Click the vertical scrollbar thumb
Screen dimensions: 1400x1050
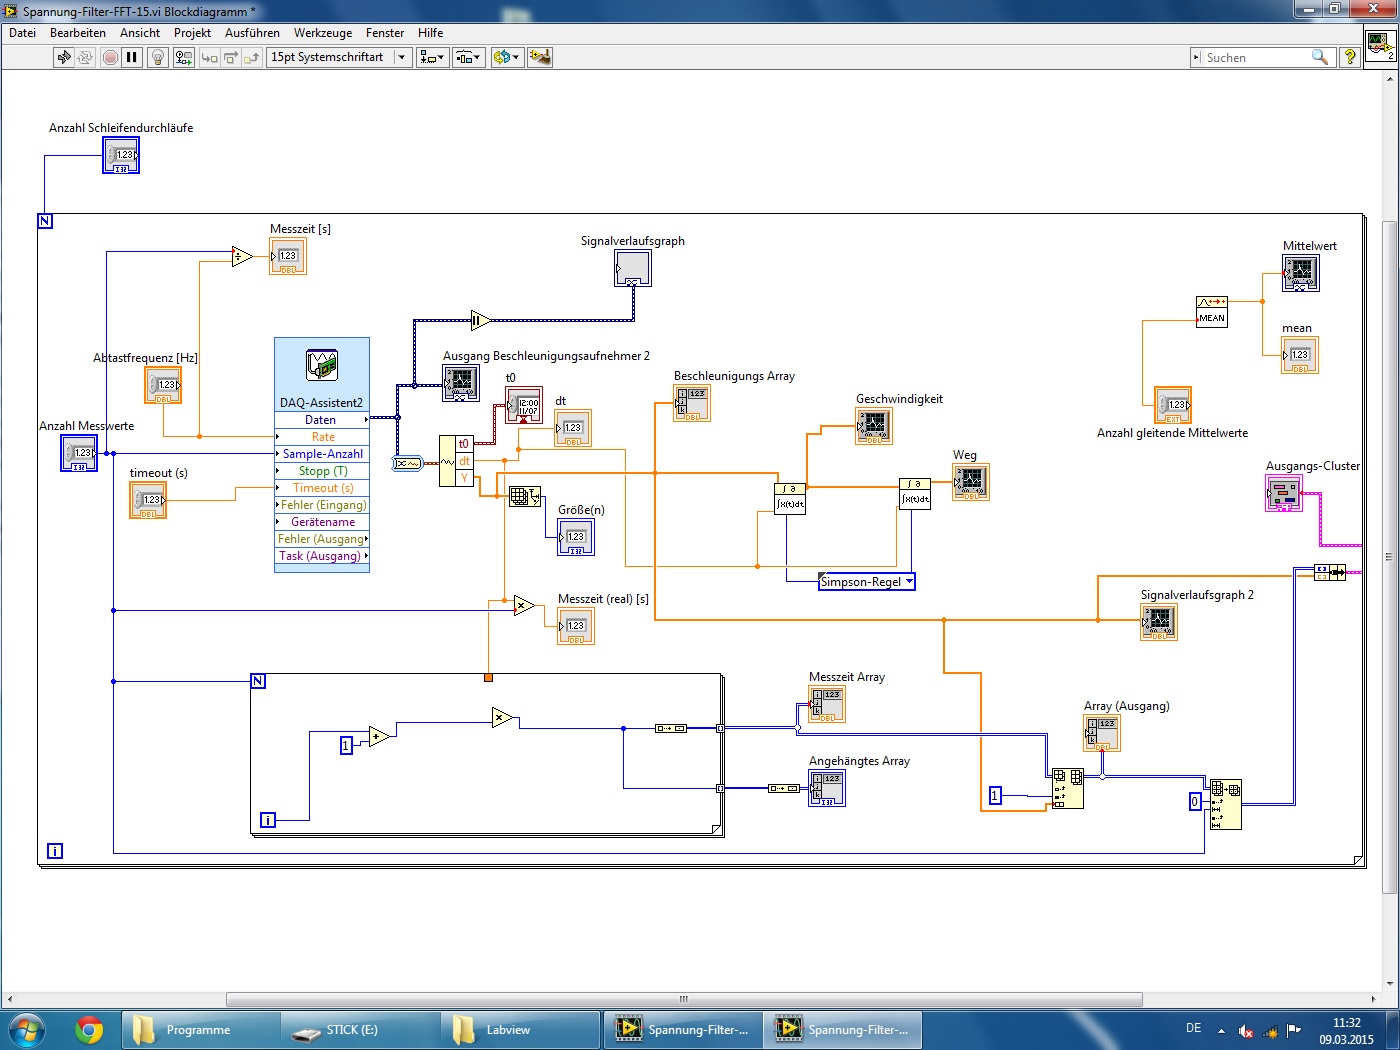click(1388, 556)
